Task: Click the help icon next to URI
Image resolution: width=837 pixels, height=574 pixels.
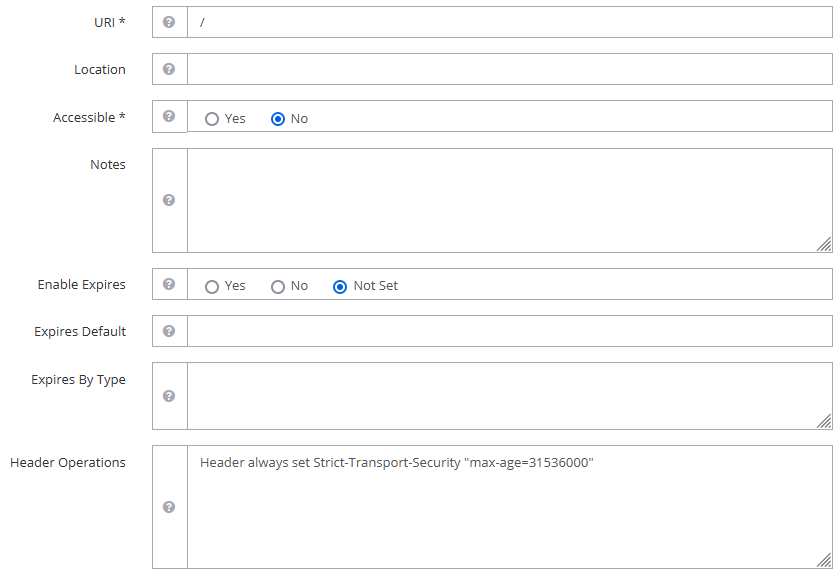Action: point(169,22)
